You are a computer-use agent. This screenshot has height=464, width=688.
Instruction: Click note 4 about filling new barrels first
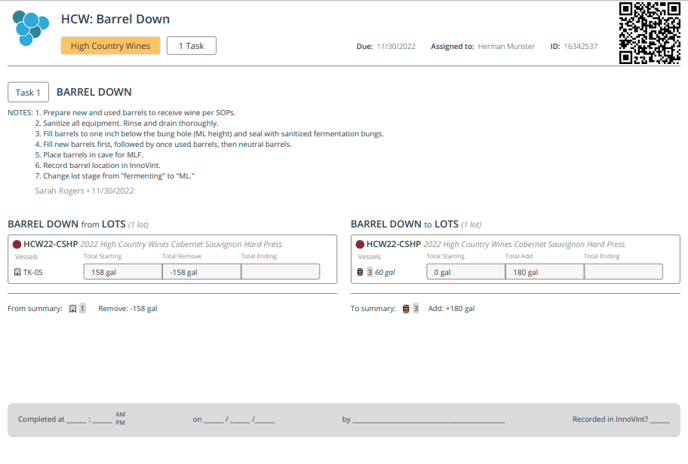tap(163, 144)
